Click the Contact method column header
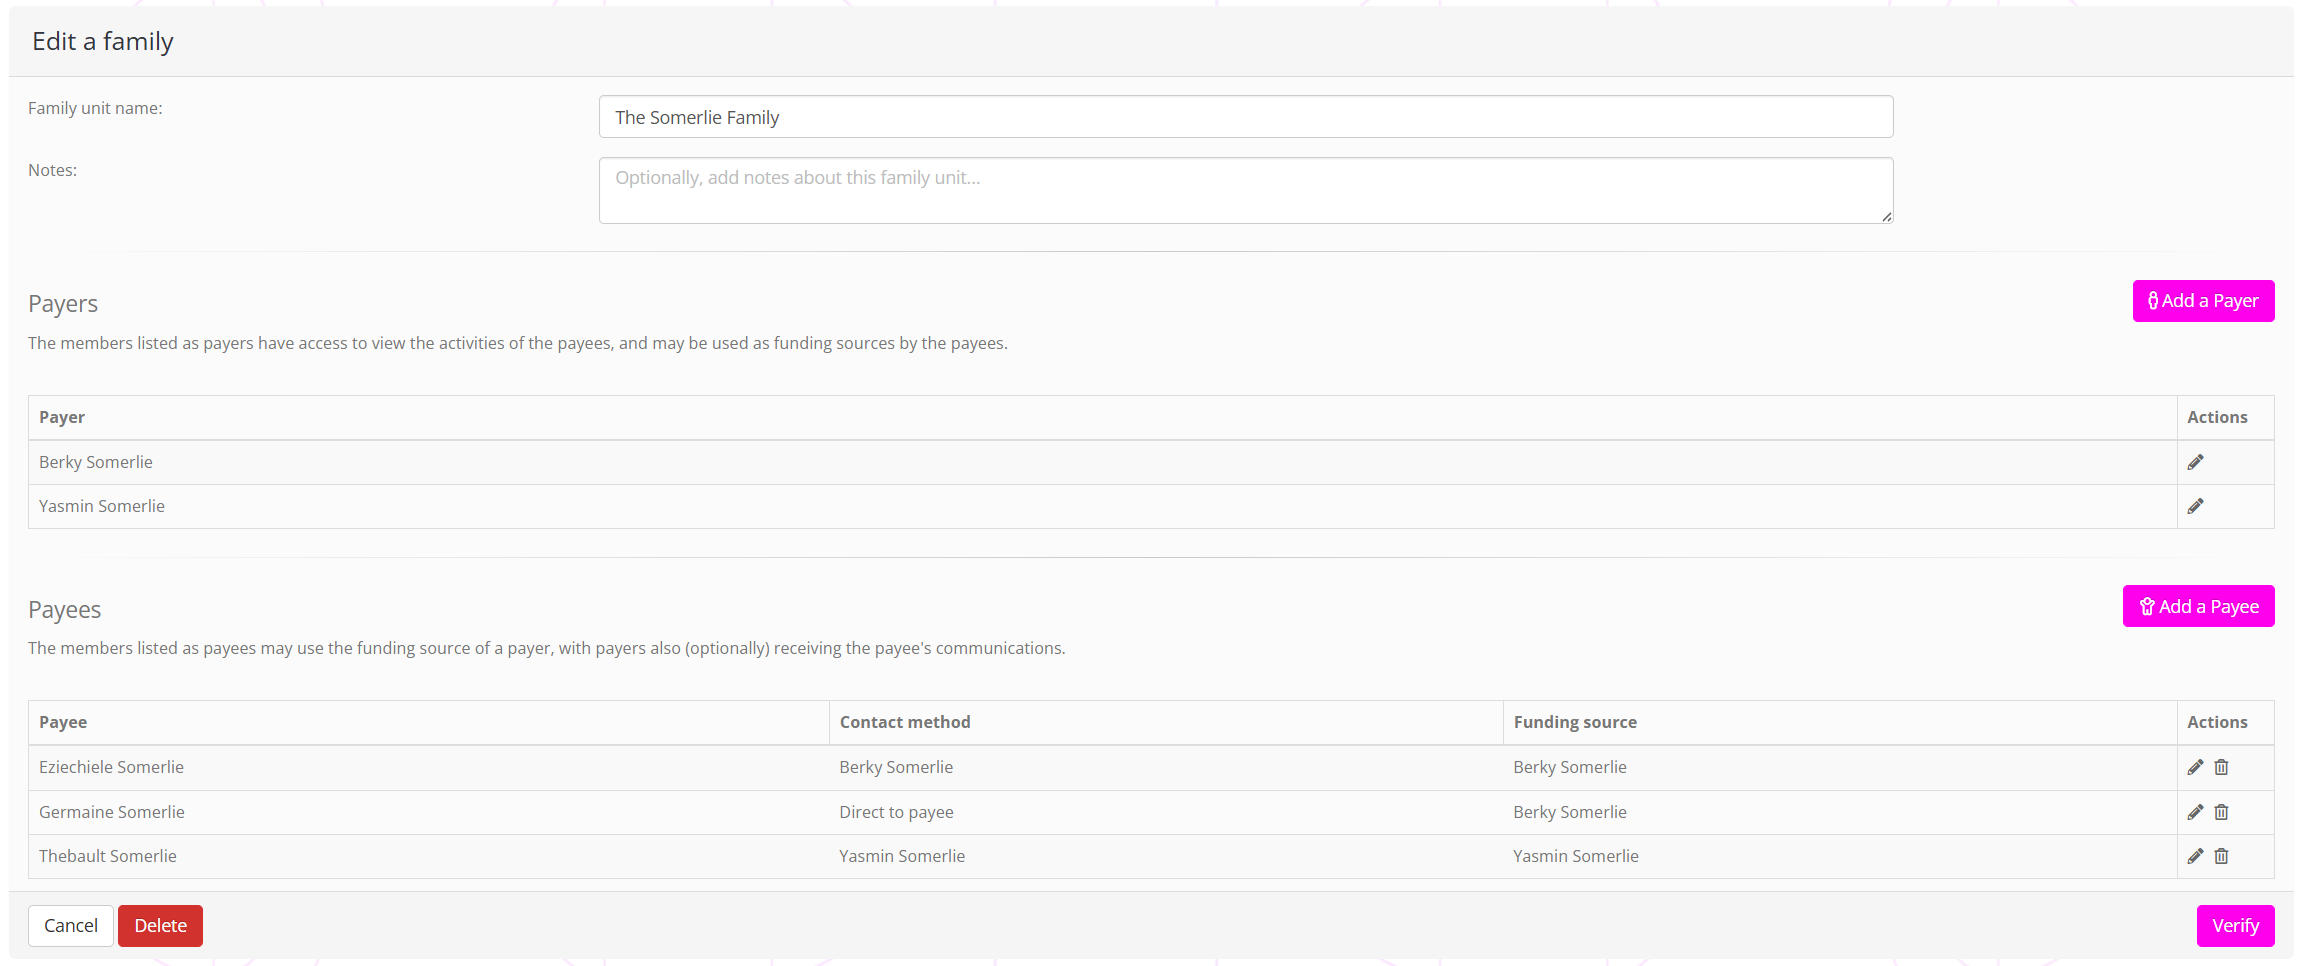The image size is (2302, 966). [905, 722]
